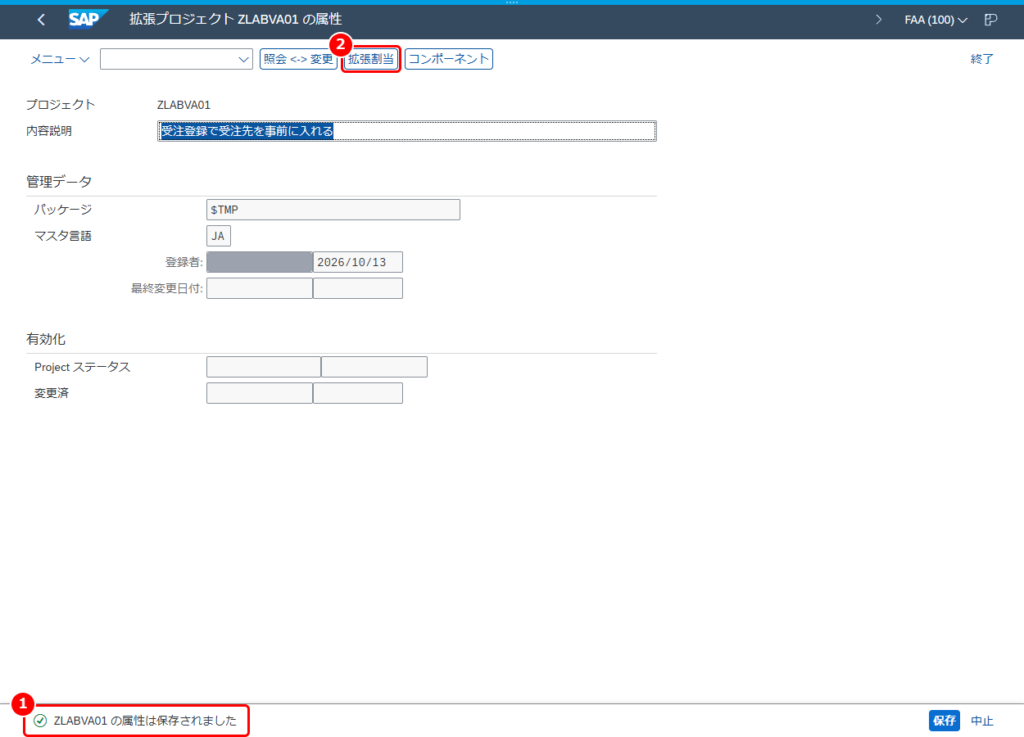Screen dimensions: 1024x737
Task: Open コンポーネント view
Action: pyautogui.click(x=449, y=59)
